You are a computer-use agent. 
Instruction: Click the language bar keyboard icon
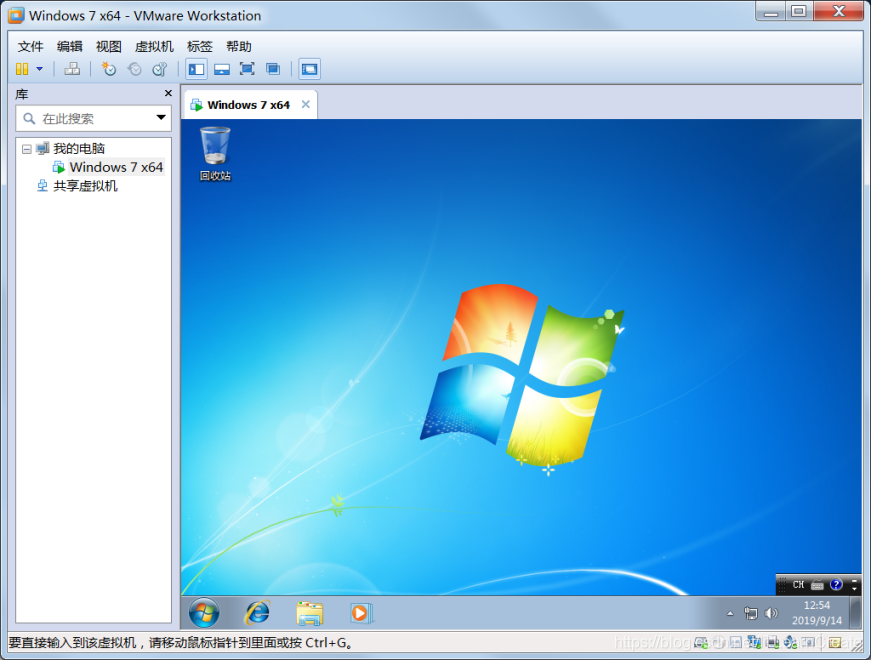pyautogui.click(x=818, y=585)
